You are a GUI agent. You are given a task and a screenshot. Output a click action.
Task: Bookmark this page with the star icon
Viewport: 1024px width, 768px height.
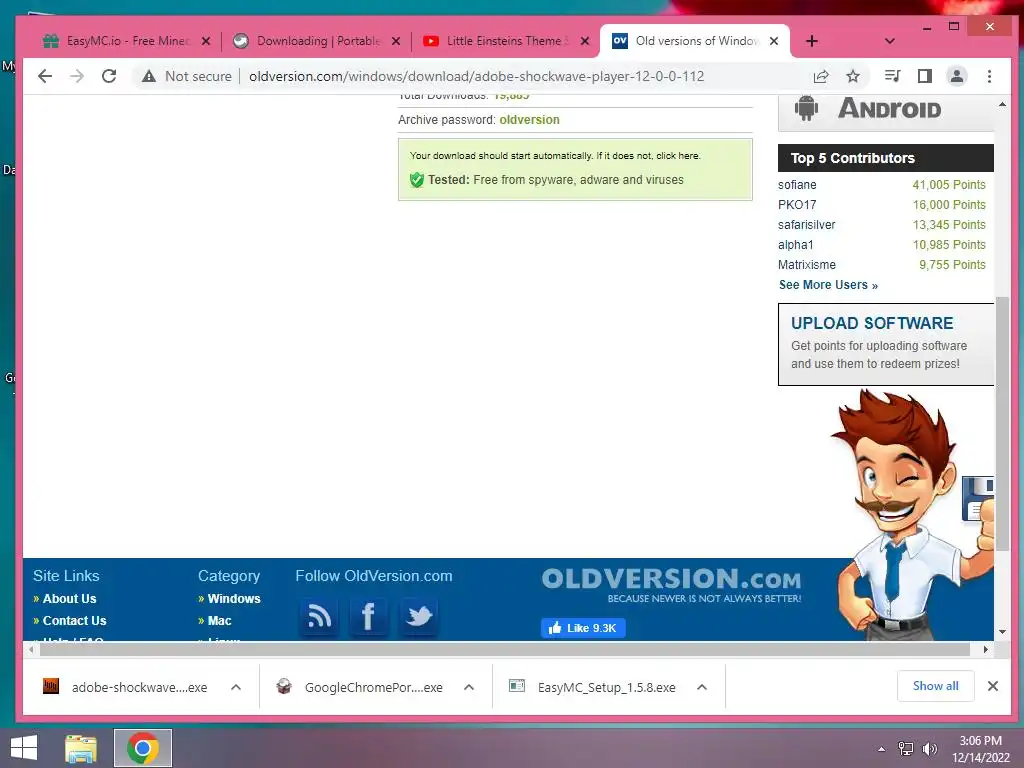tap(853, 76)
